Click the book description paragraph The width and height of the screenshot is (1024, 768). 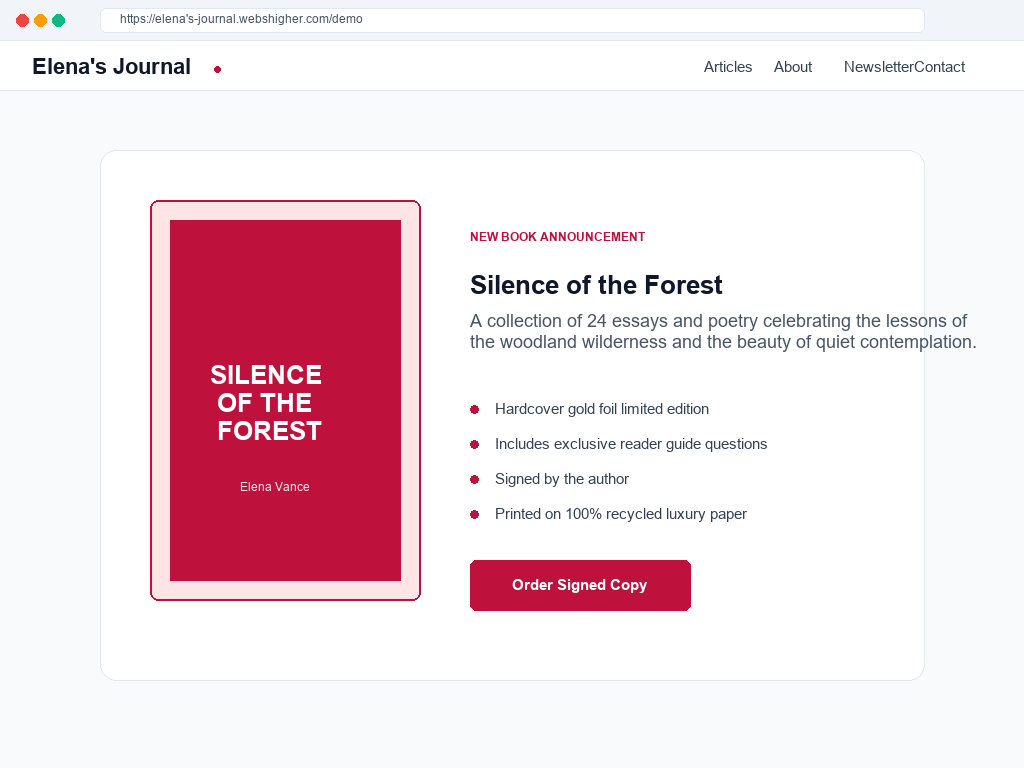pyautogui.click(x=723, y=332)
